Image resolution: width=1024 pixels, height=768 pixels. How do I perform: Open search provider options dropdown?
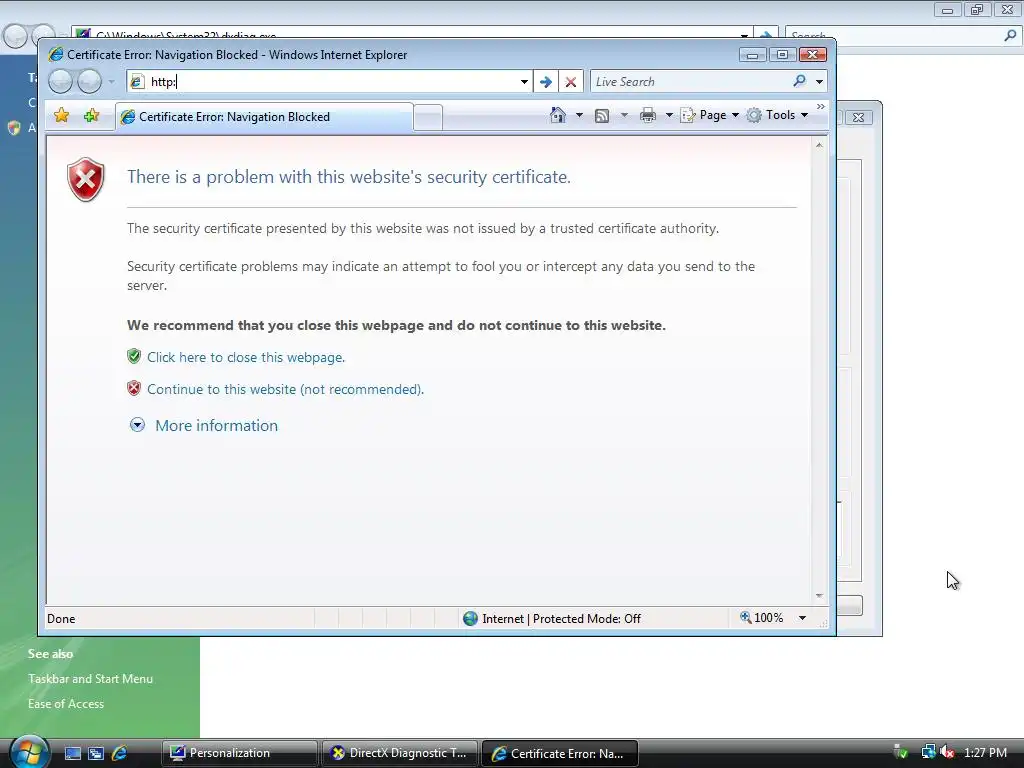coord(820,82)
